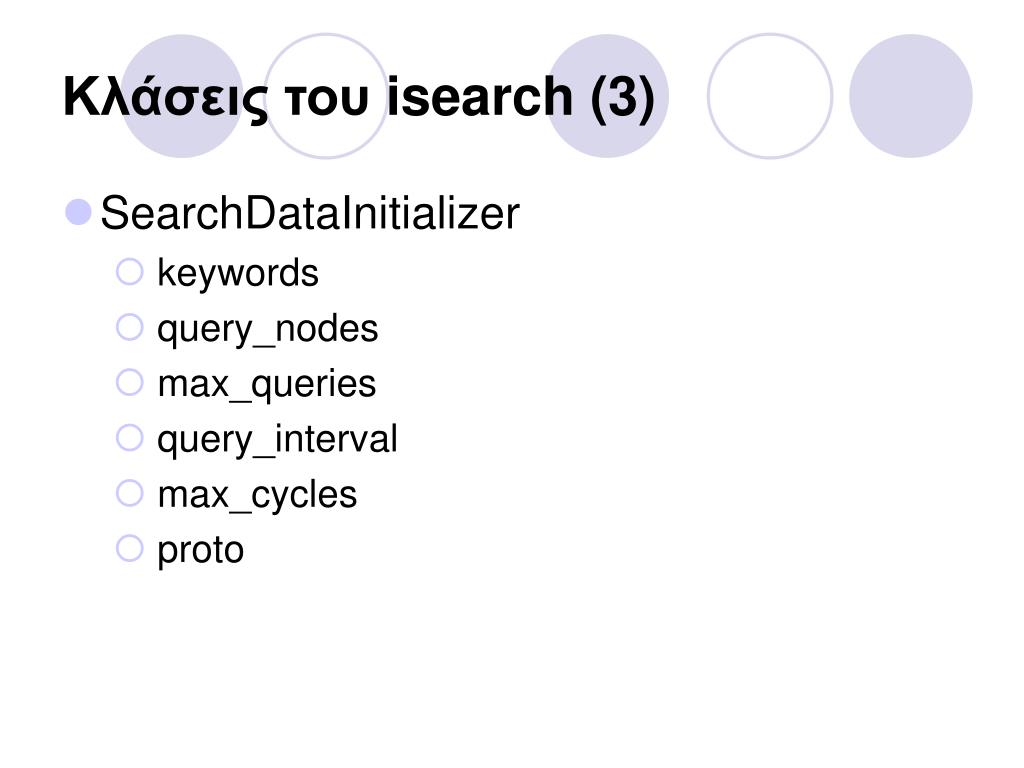Click the hollow bullet next to max_cycles
1024x768 pixels.
(x=129, y=493)
